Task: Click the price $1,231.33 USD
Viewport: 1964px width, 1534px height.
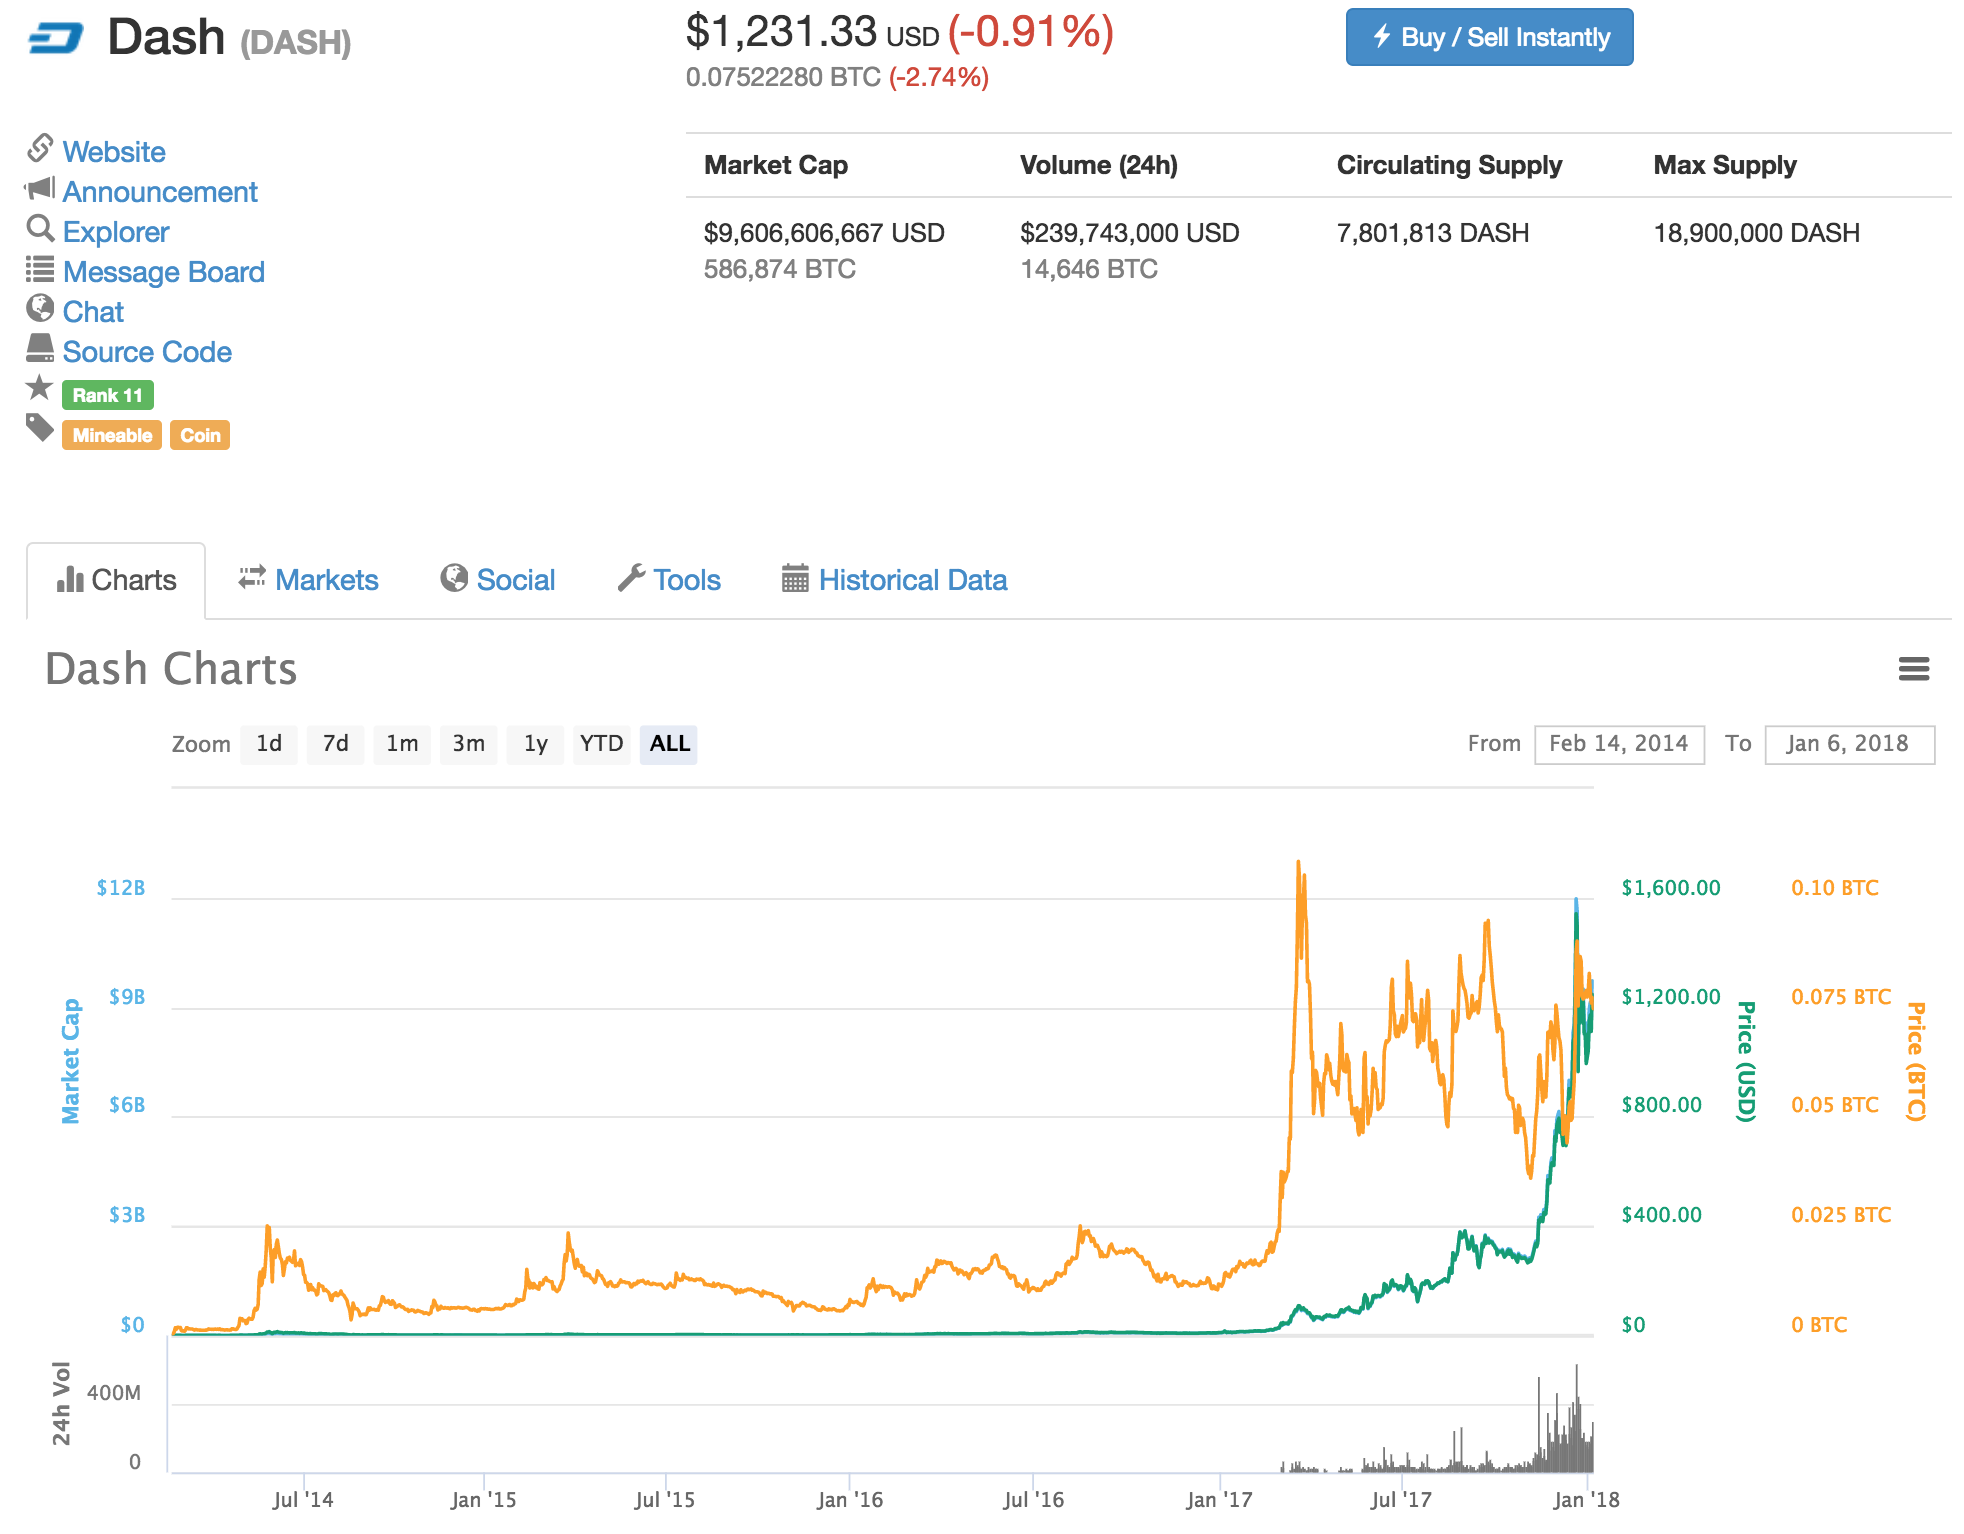Action: pyautogui.click(x=812, y=32)
